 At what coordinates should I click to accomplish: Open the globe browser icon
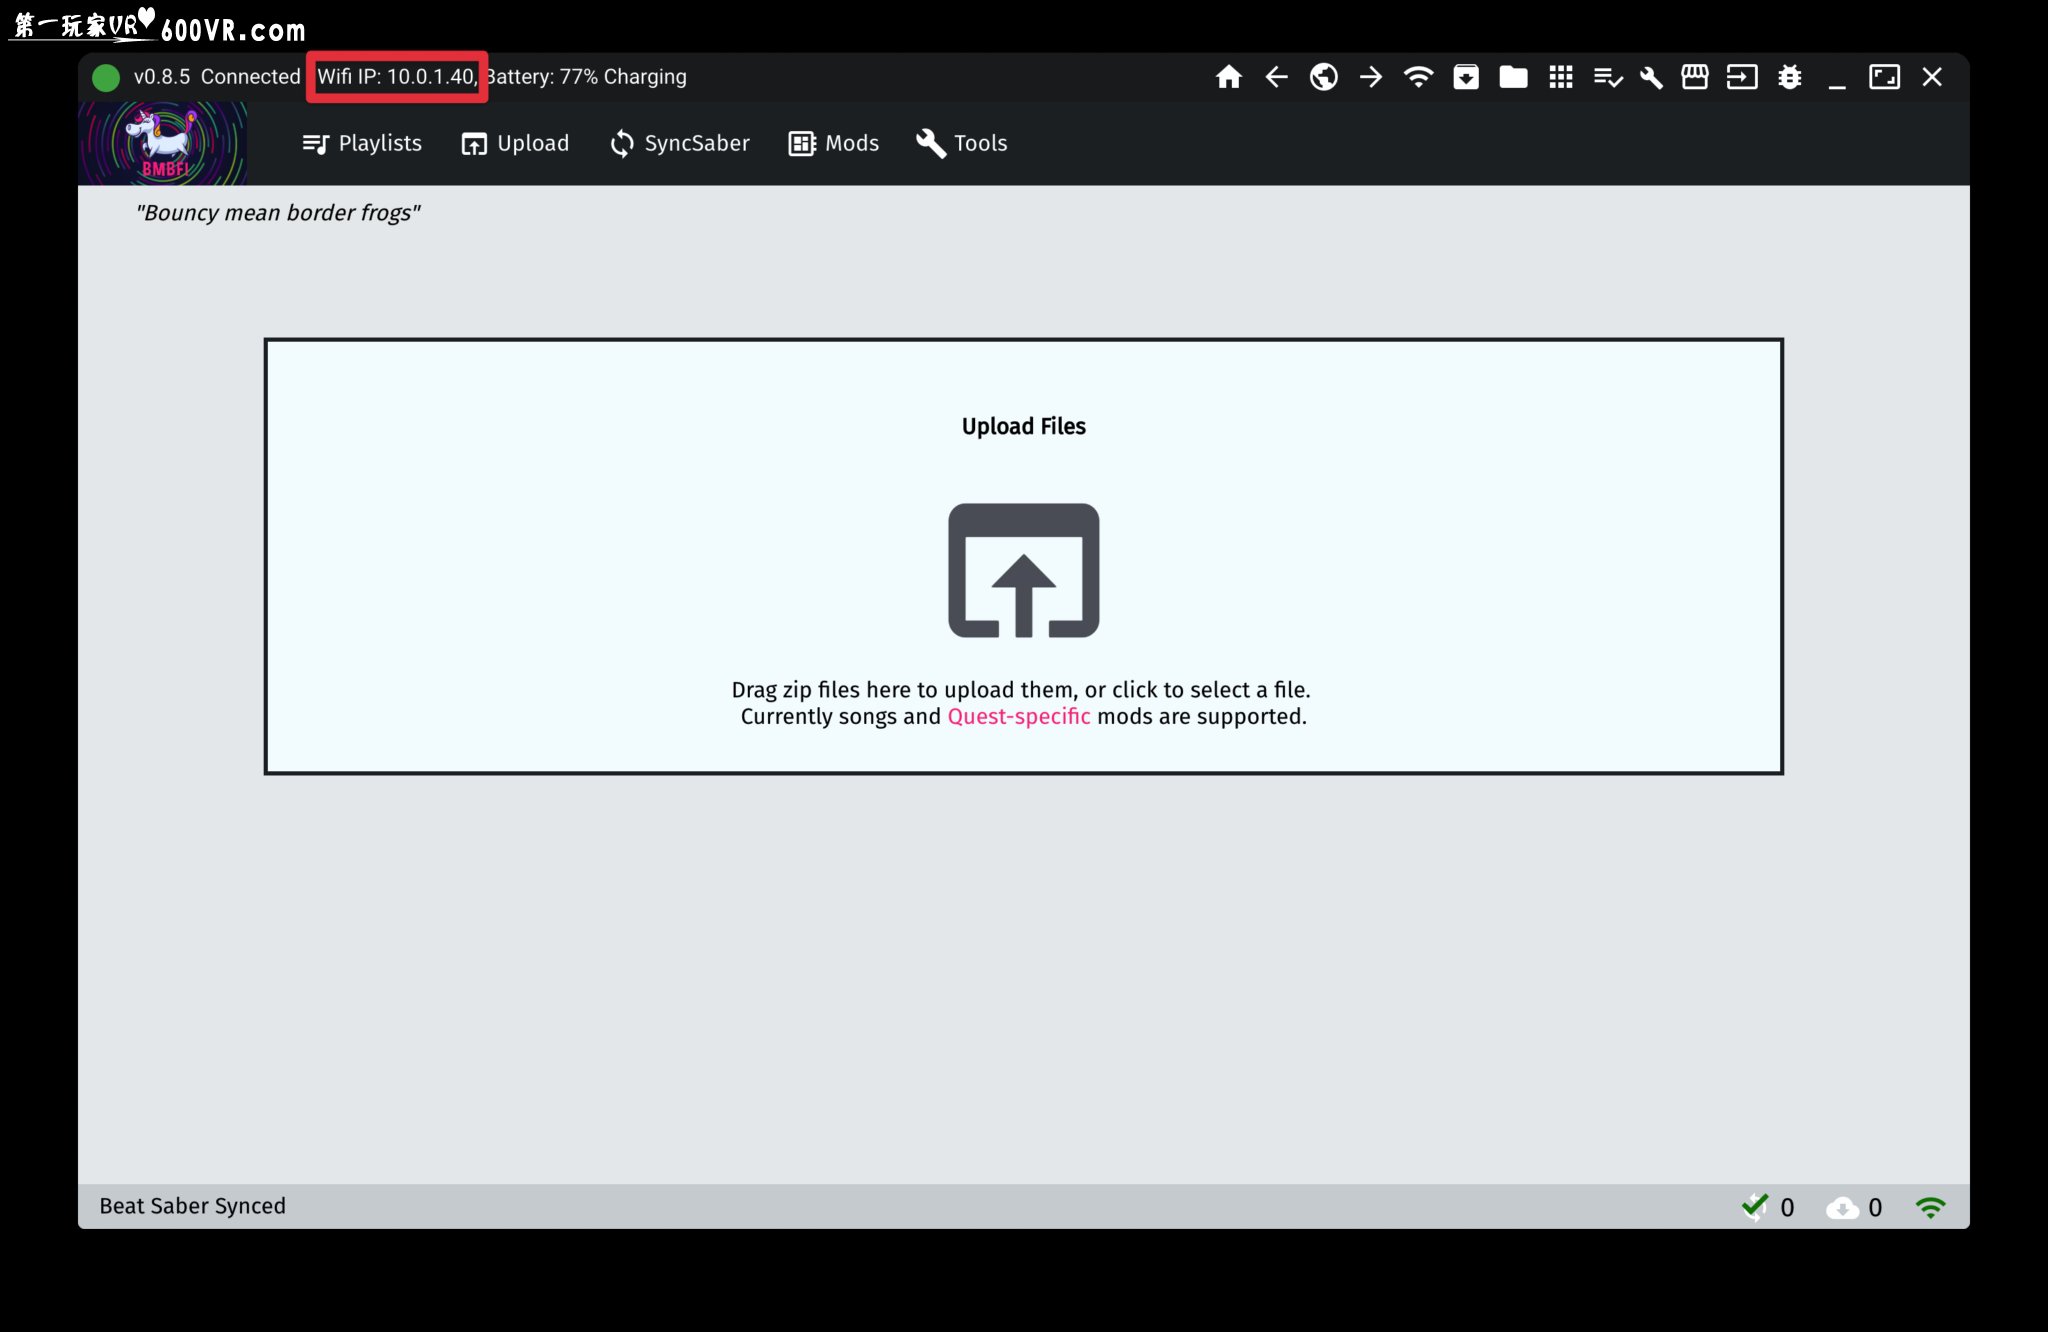[x=1323, y=77]
